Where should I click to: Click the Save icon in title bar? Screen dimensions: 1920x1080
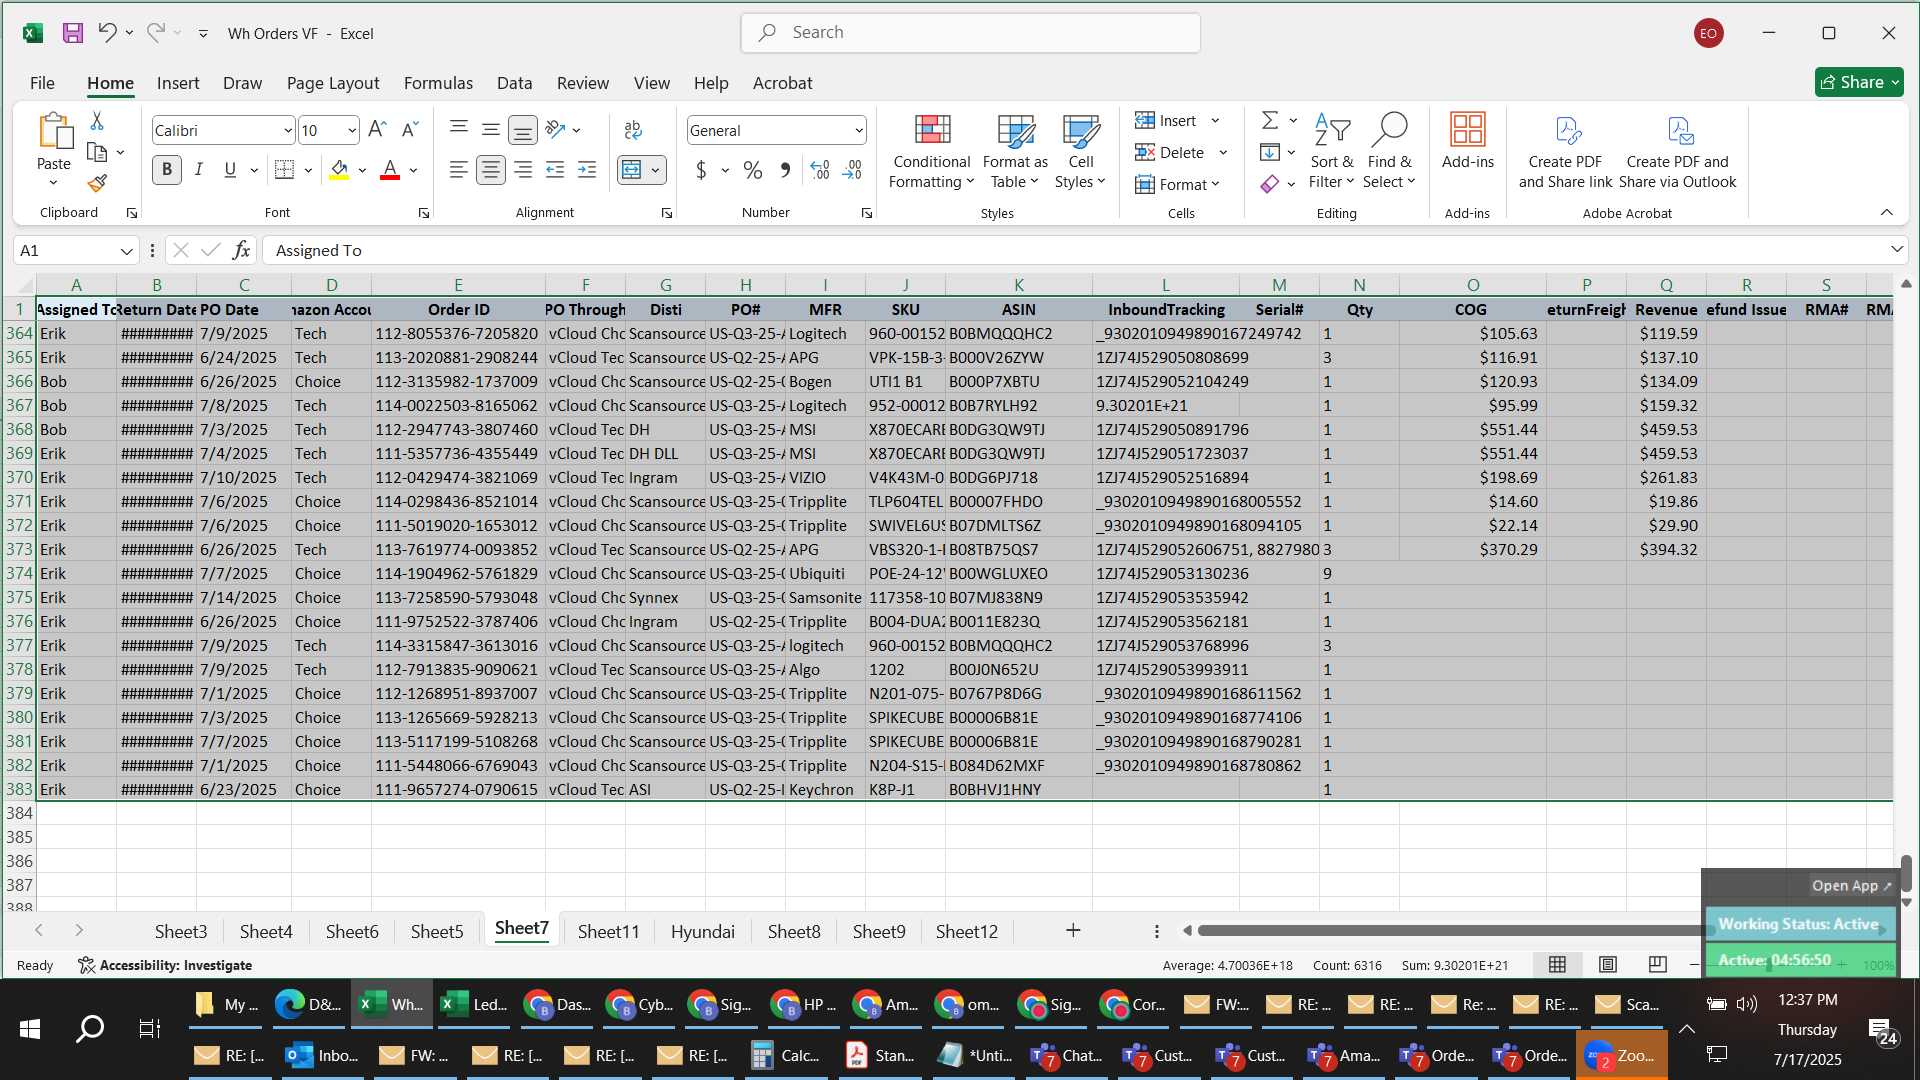coord(73,33)
